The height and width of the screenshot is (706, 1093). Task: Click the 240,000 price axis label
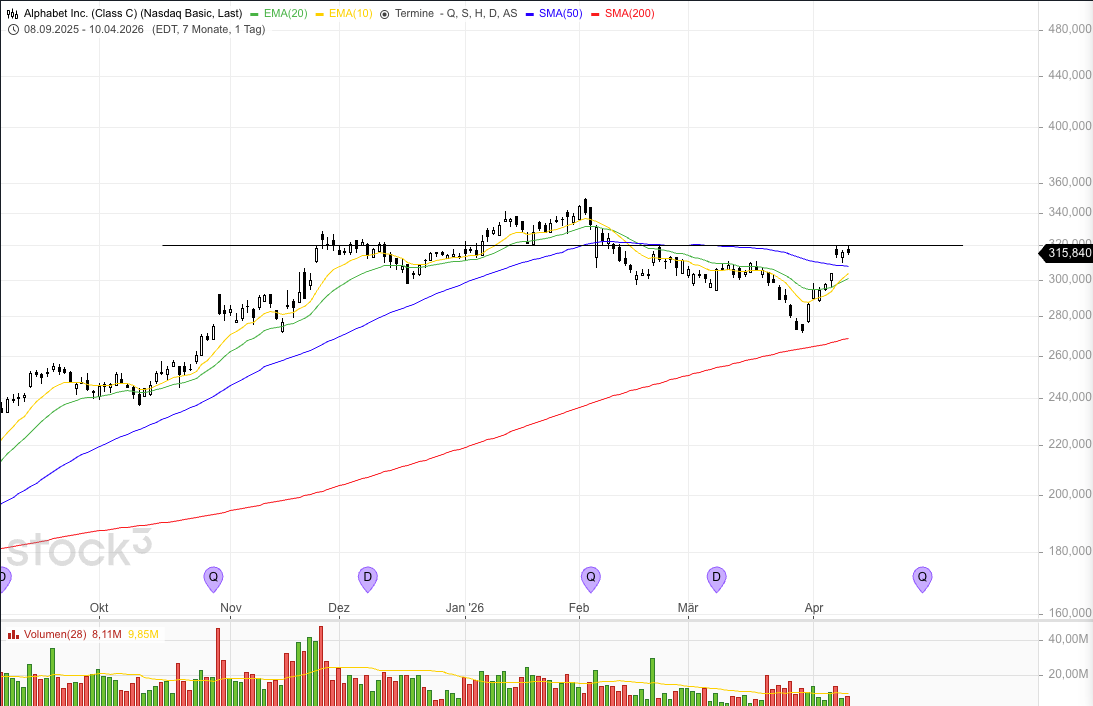[1069, 397]
